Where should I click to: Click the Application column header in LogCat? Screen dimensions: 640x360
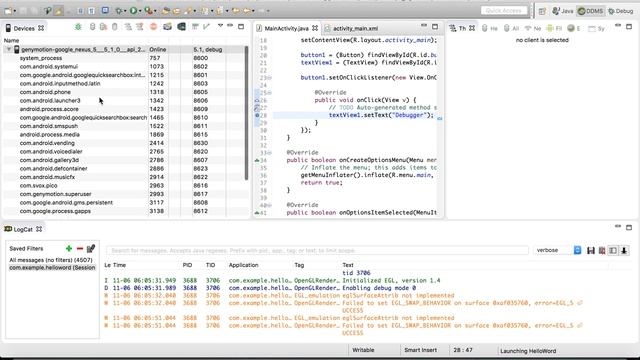(243, 265)
